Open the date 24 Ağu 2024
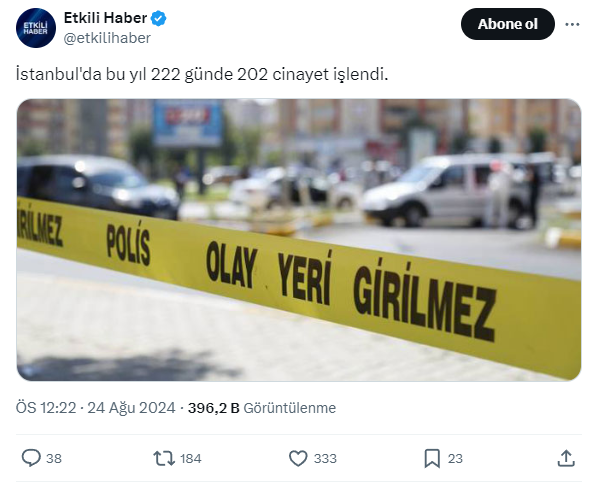593x482 pixels. pyautogui.click(x=131, y=408)
